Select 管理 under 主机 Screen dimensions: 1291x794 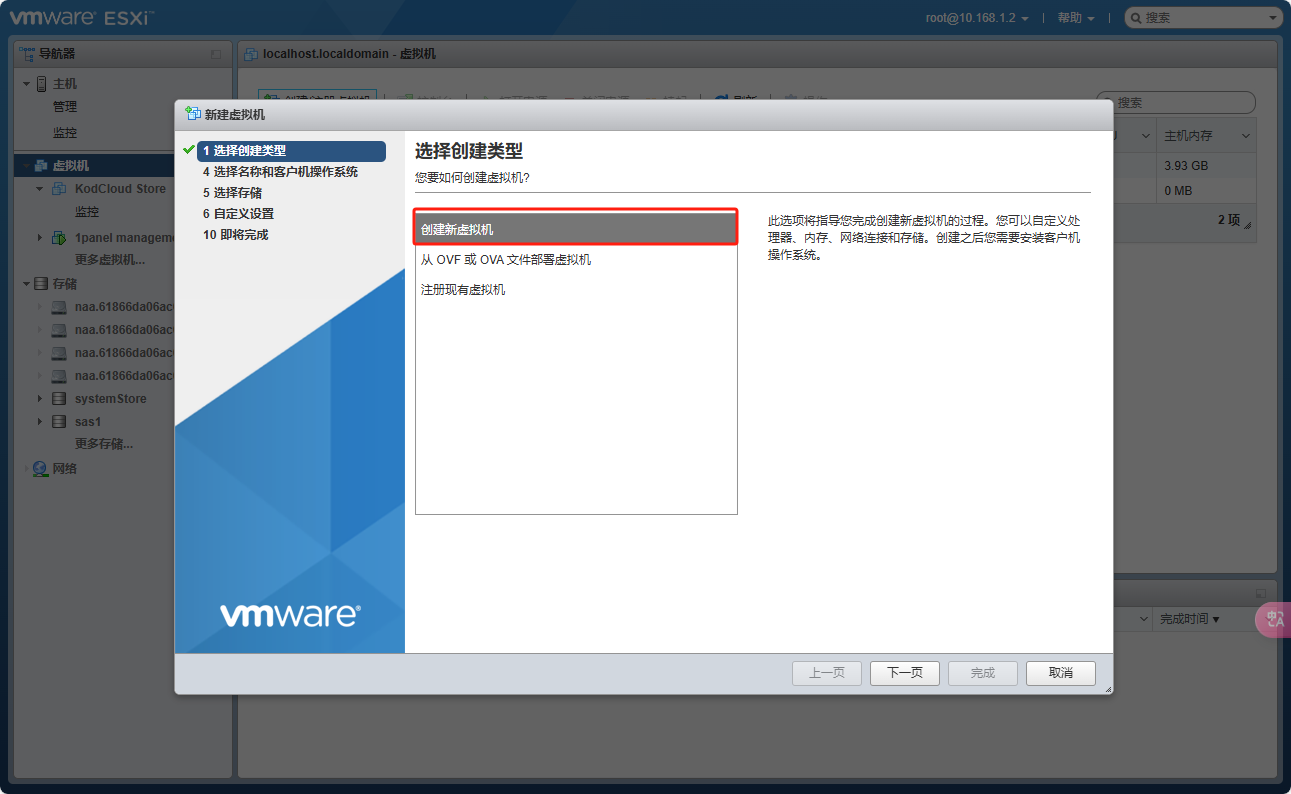[x=65, y=107]
